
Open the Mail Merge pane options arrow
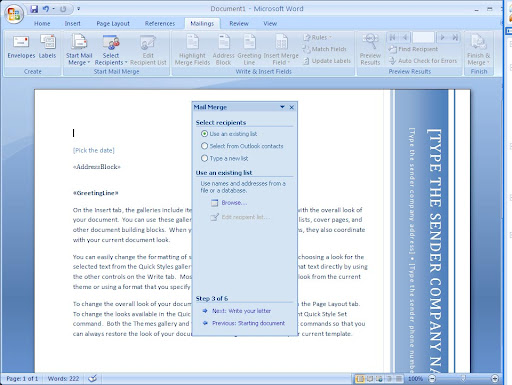tap(282, 107)
